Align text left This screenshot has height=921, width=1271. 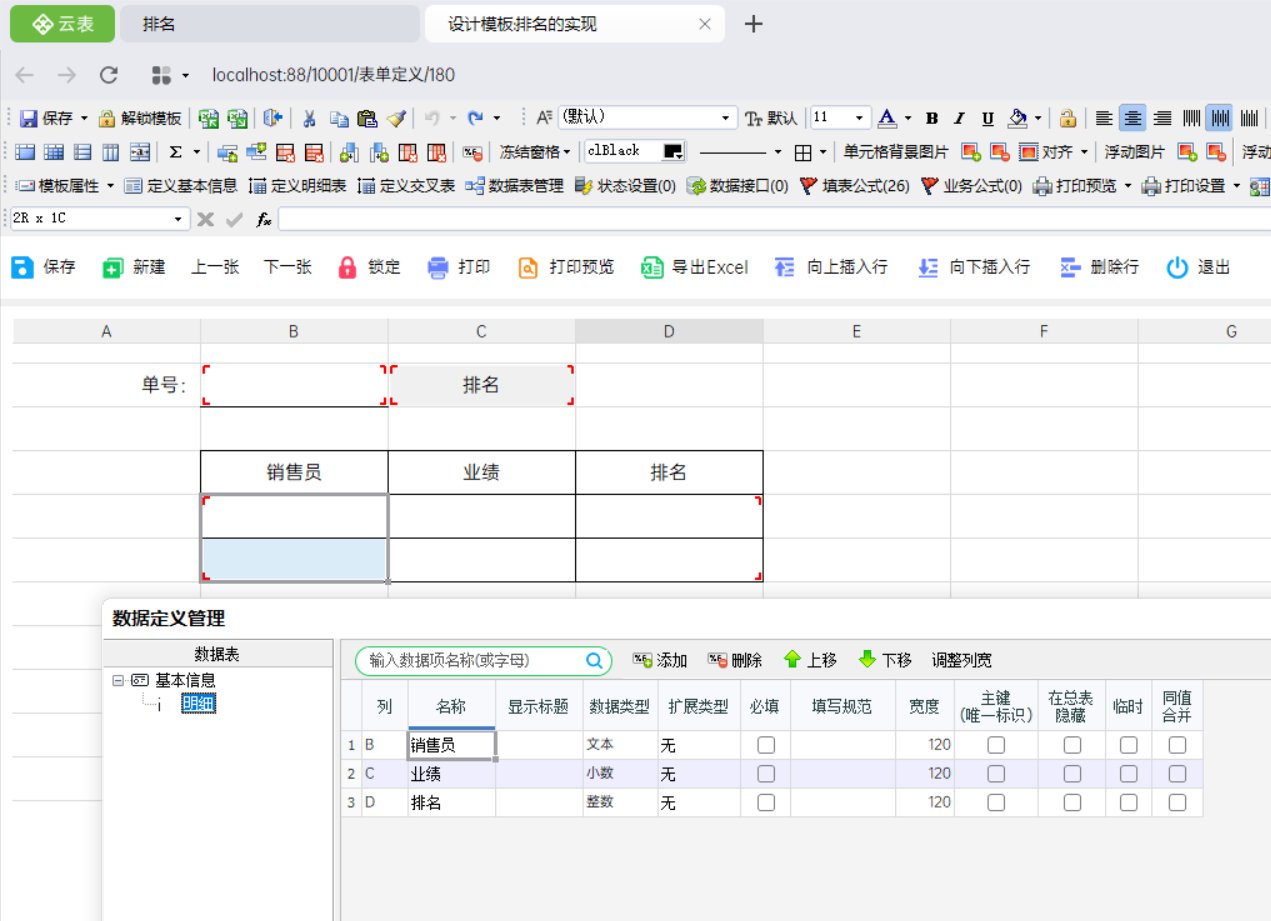point(1104,118)
